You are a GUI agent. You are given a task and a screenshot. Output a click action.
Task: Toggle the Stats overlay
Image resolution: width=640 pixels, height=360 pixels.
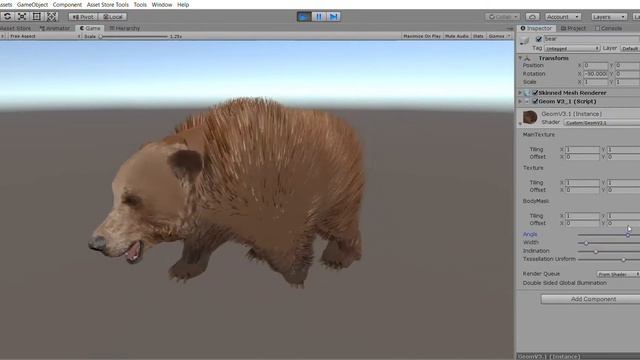(x=478, y=36)
